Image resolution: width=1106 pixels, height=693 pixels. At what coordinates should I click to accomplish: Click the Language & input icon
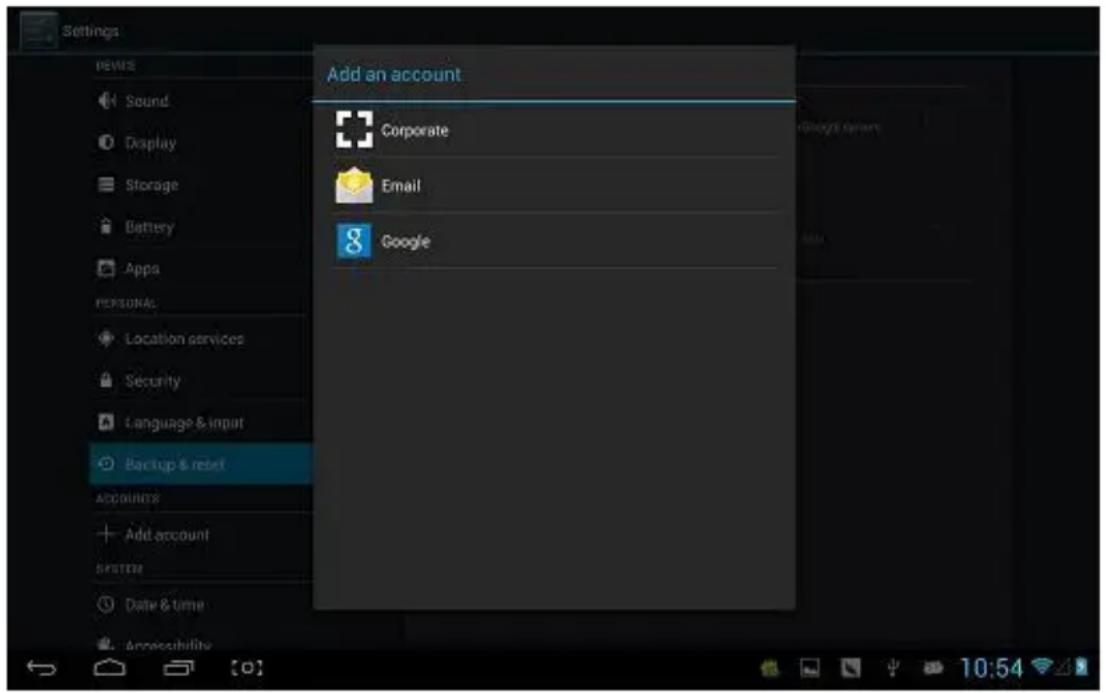[x=106, y=422]
